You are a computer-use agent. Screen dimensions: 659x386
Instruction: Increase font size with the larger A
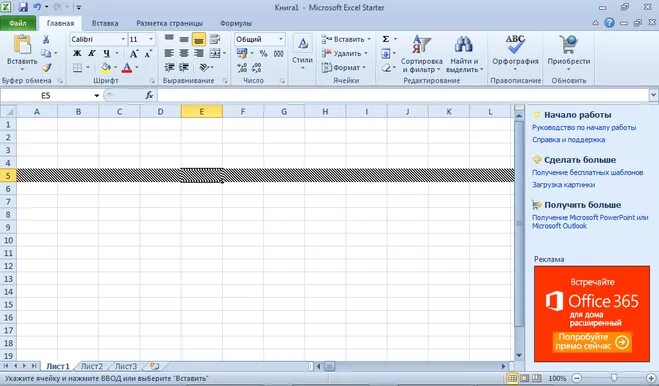(x=134, y=53)
